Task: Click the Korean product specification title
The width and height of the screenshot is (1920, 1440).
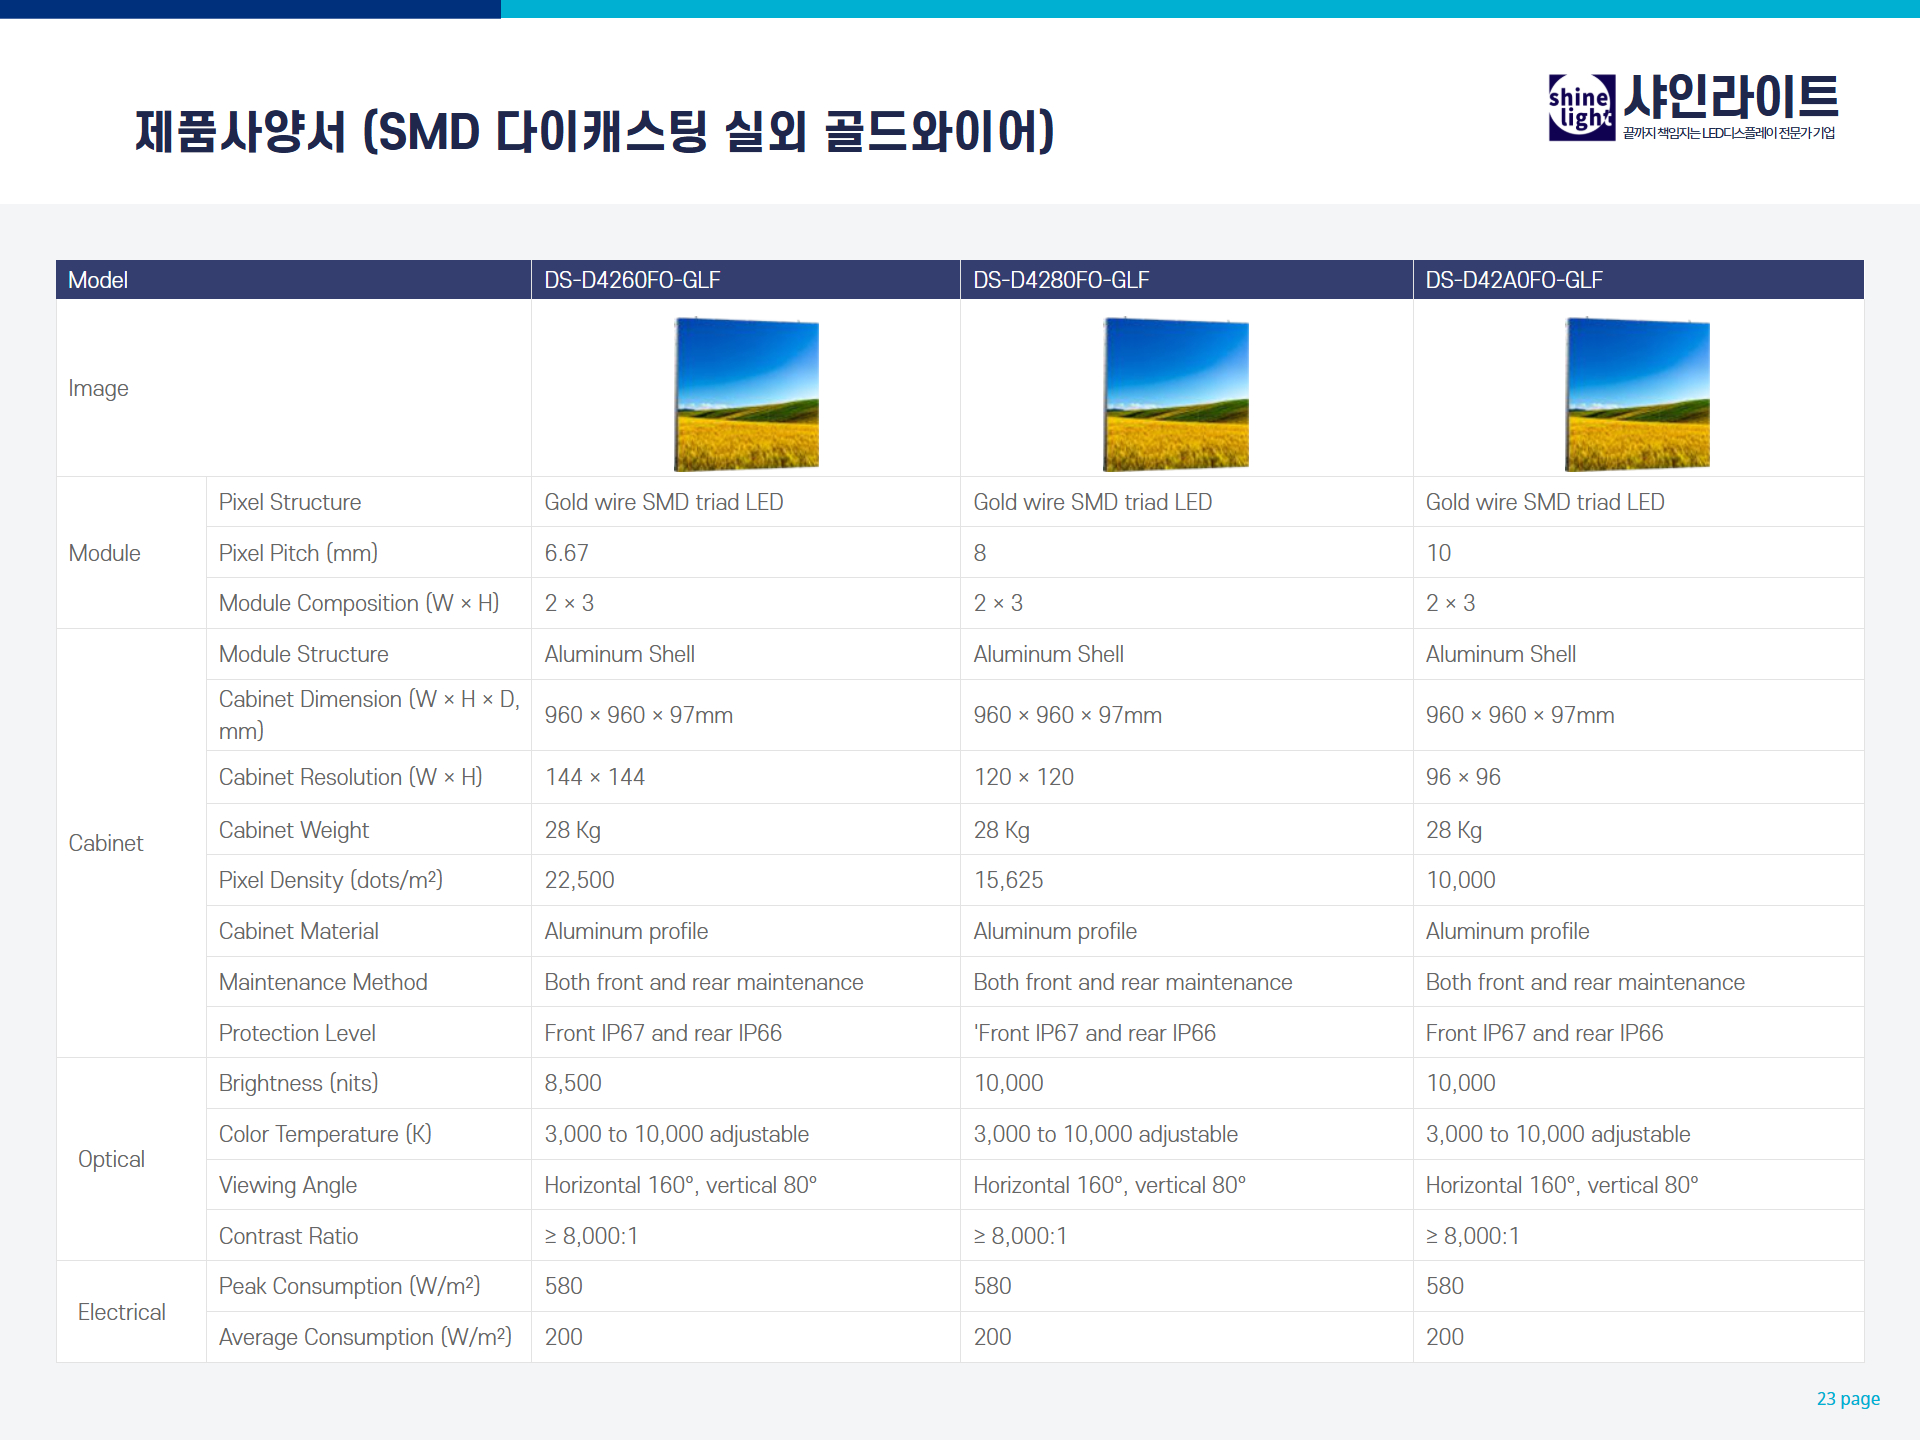Action: [x=594, y=132]
